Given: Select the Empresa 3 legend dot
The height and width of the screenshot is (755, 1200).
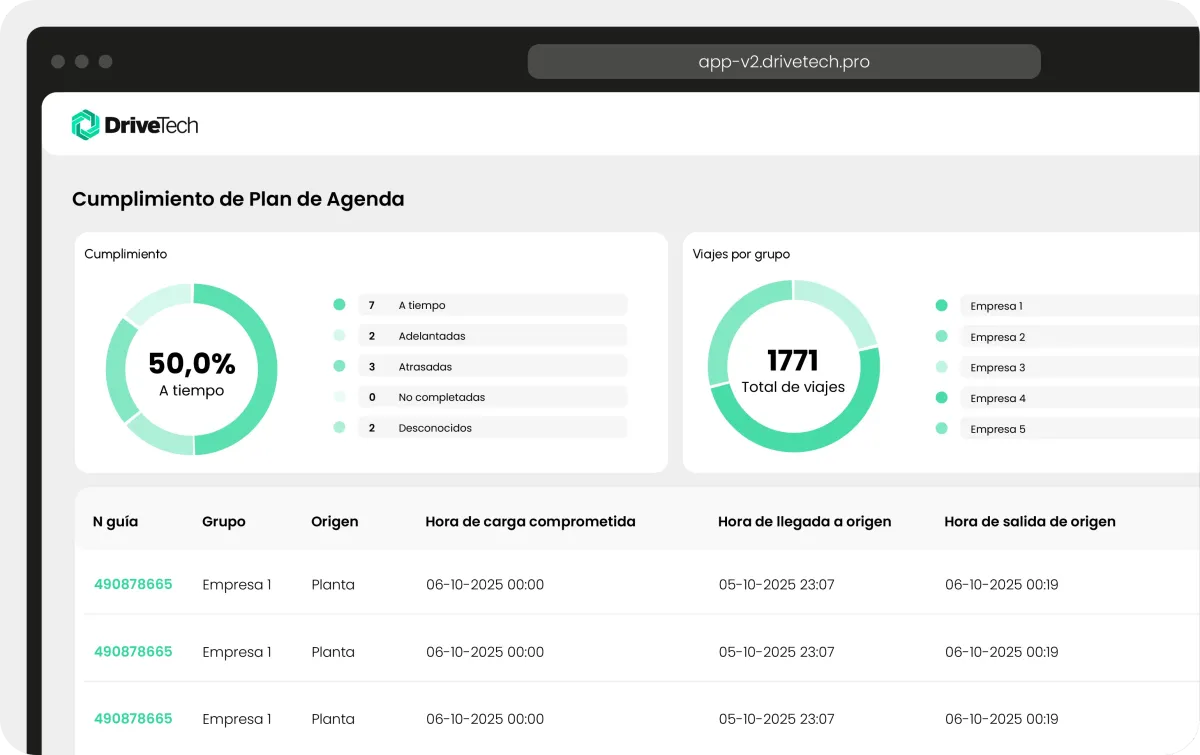Looking at the screenshot, I should tap(941, 367).
